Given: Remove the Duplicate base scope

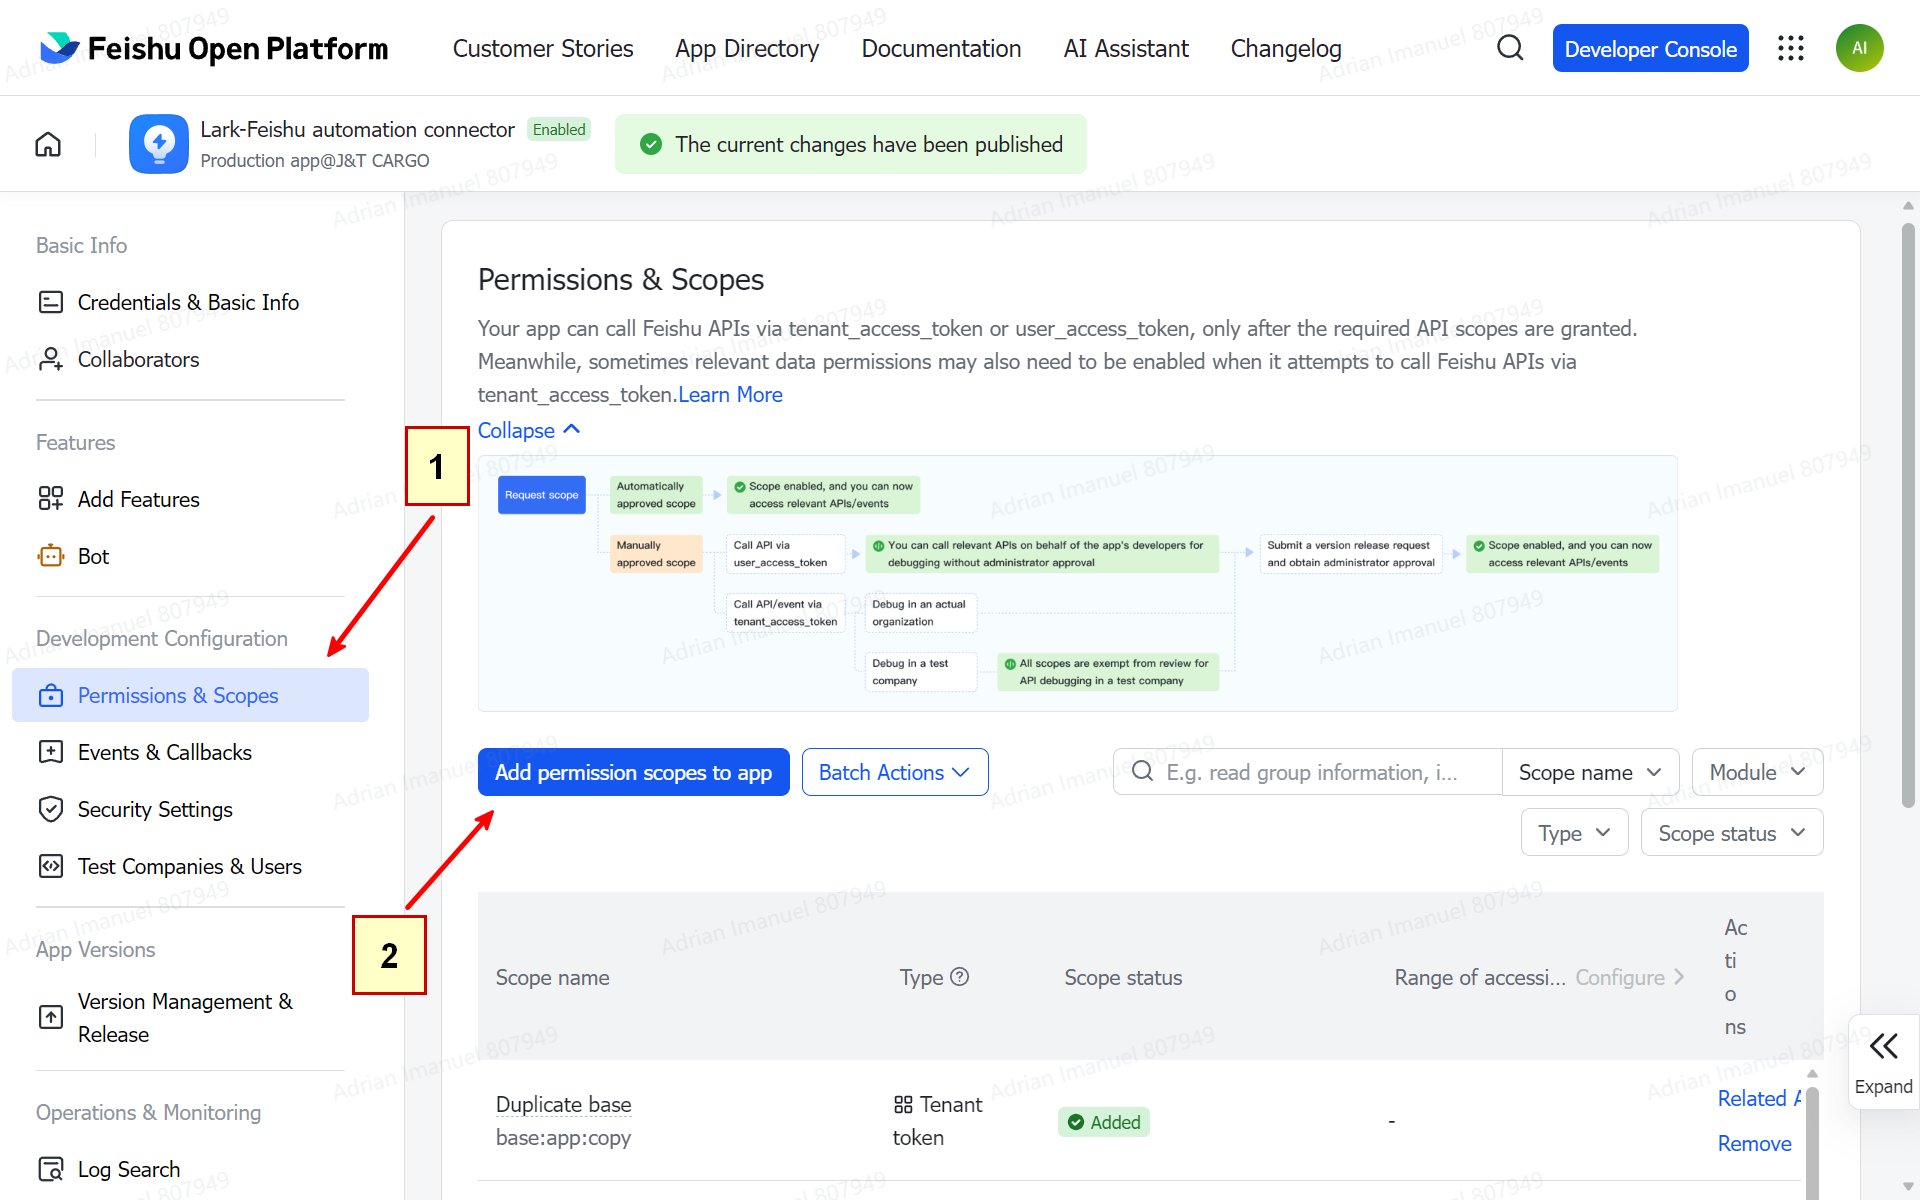Looking at the screenshot, I should [1754, 1144].
